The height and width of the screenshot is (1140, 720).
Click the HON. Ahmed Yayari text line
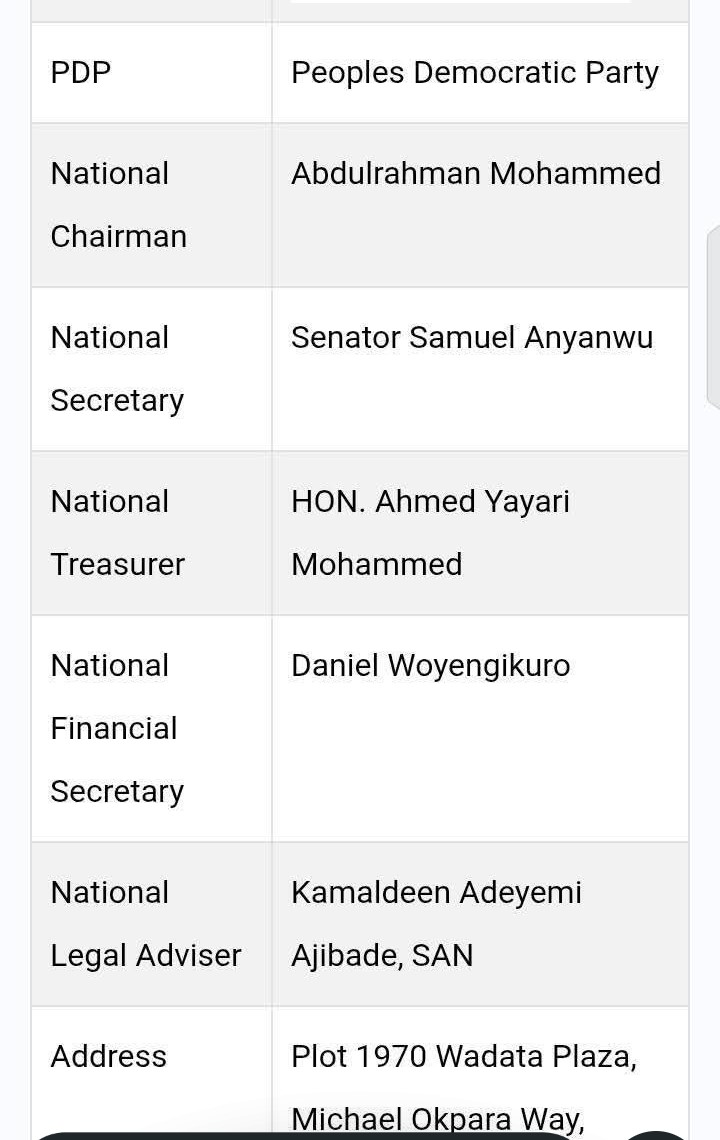tap(430, 502)
